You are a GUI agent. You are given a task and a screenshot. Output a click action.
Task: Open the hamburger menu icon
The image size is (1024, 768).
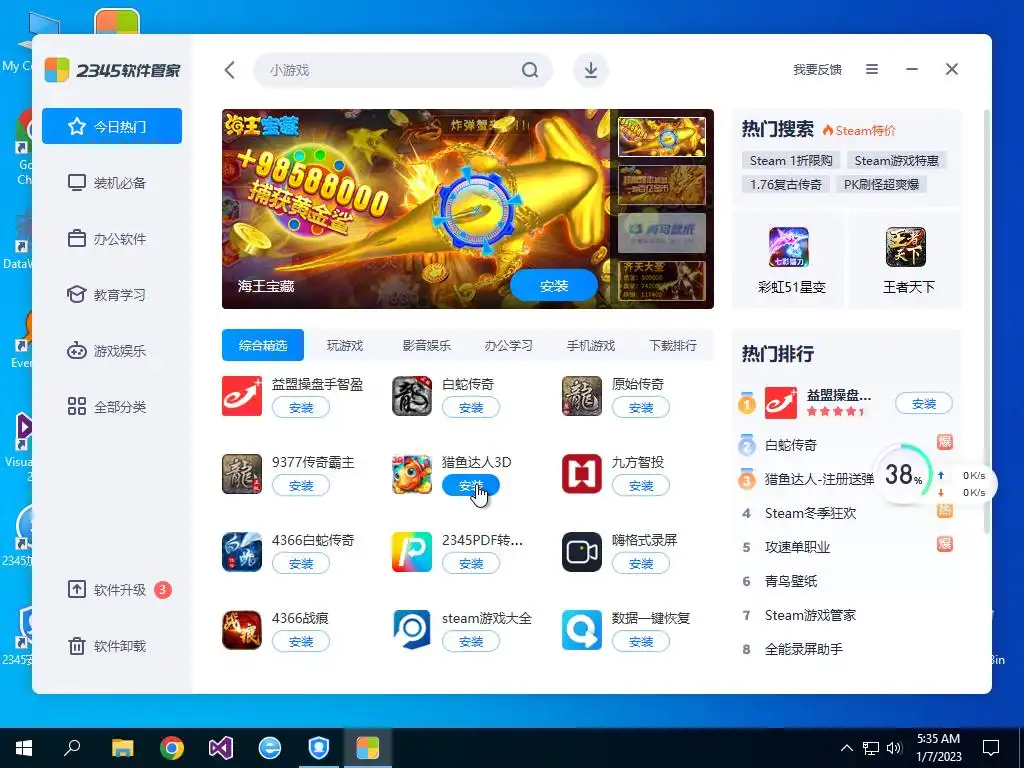point(872,69)
